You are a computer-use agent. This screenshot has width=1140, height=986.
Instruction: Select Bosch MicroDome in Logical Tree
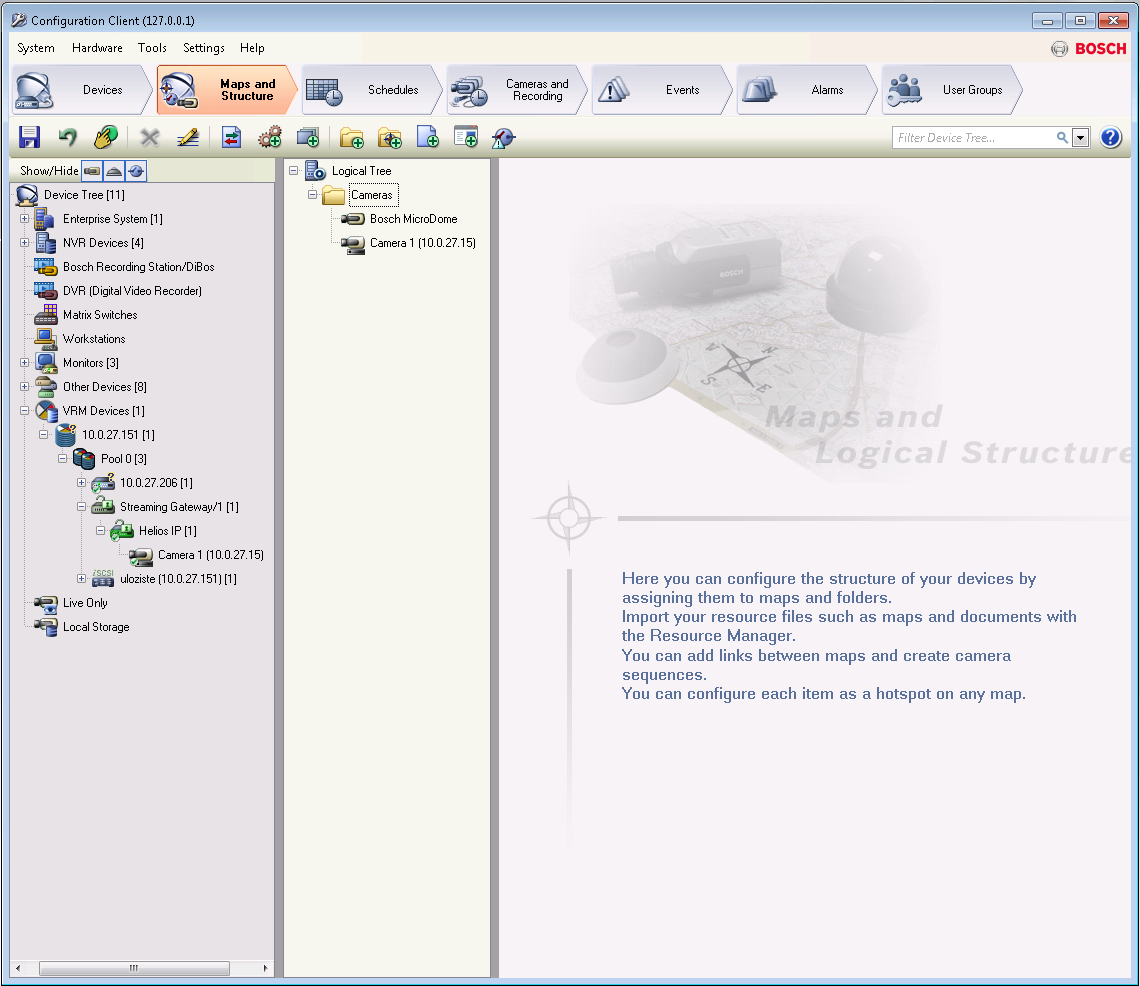click(x=413, y=219)
